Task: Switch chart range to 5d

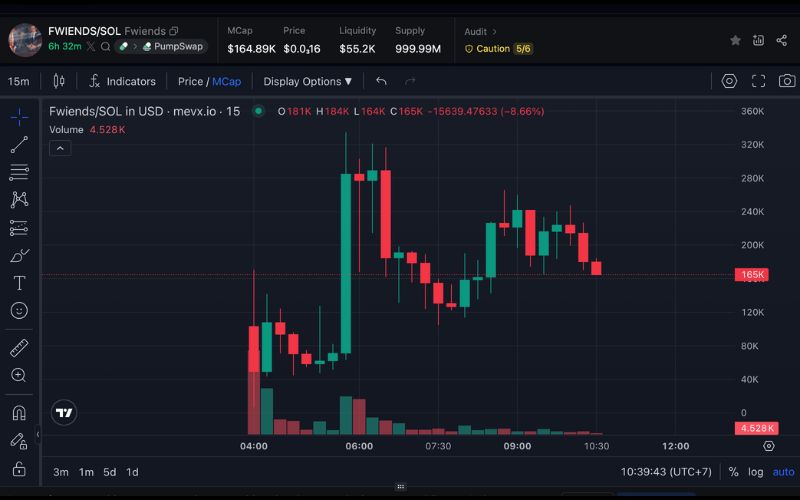Action: click(109, 472)
